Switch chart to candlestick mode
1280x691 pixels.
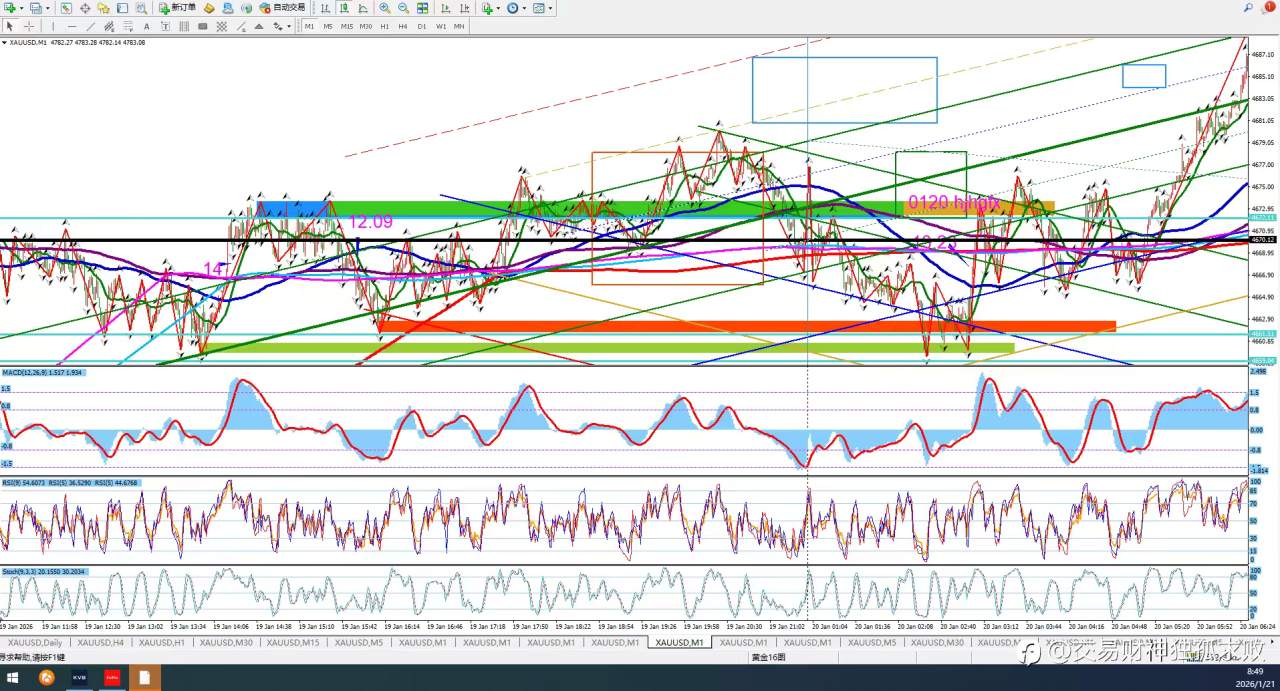(343, 8)
